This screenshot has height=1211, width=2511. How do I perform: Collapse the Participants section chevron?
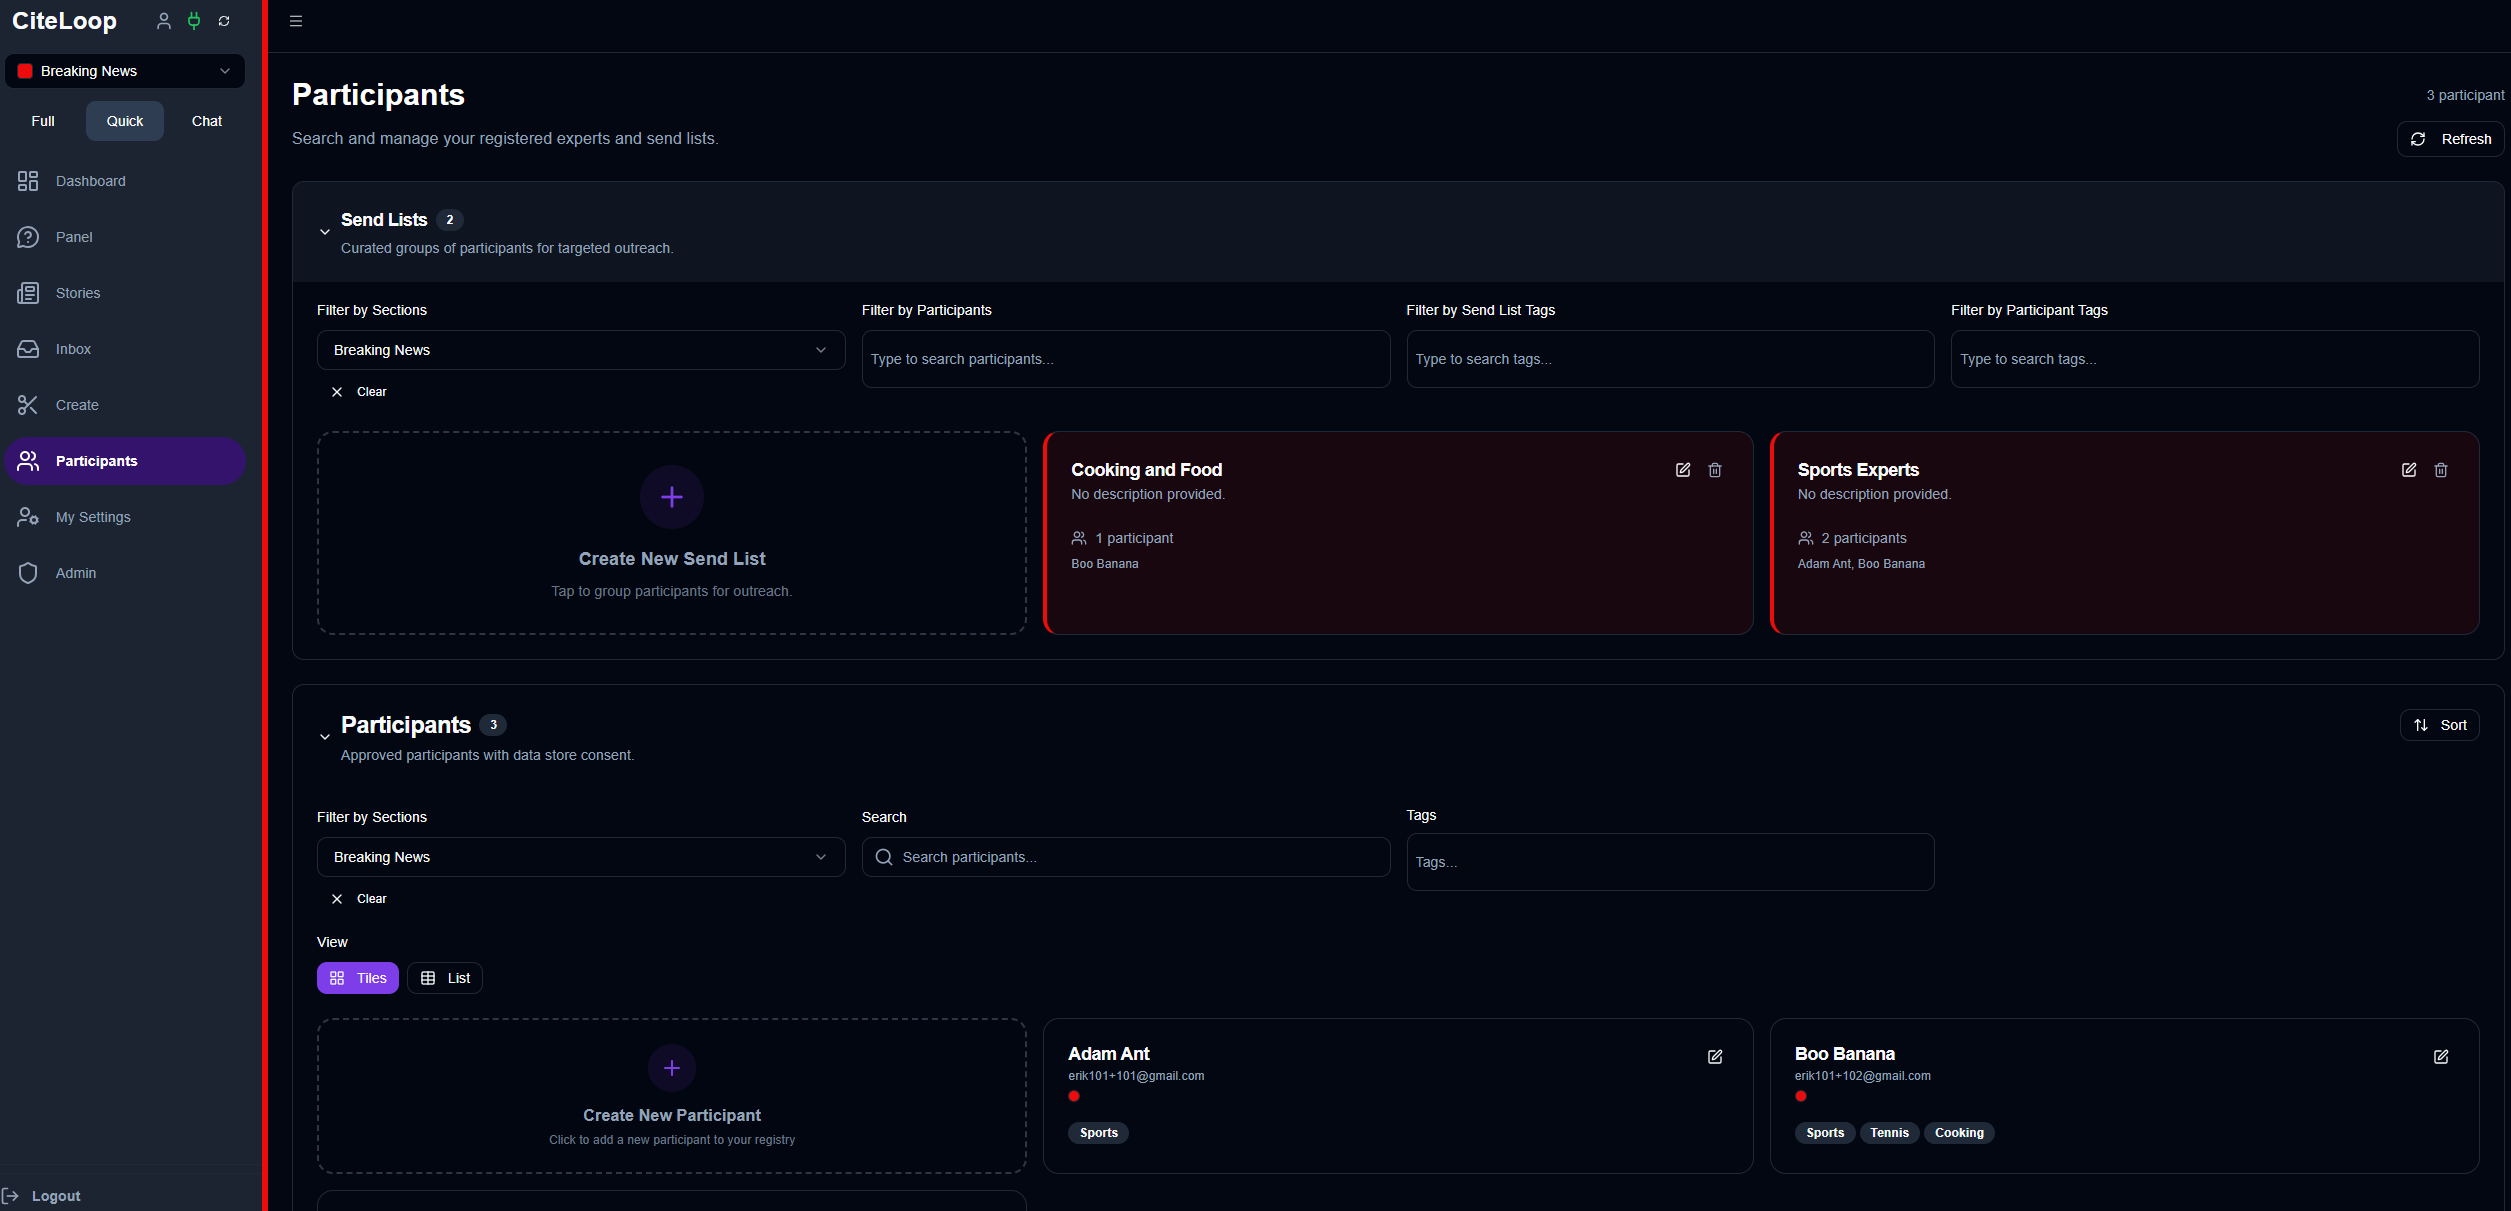click(325, 737)
